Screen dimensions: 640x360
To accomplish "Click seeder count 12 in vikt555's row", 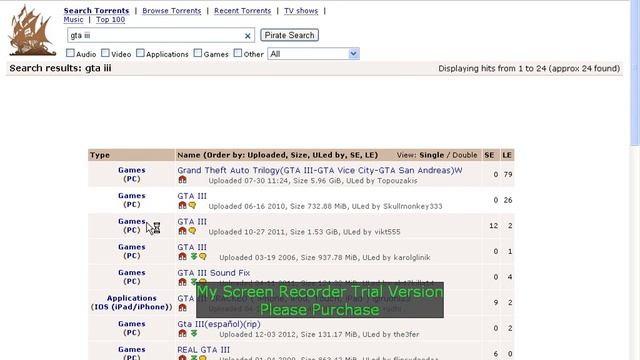I will click(x=493, y=226).
